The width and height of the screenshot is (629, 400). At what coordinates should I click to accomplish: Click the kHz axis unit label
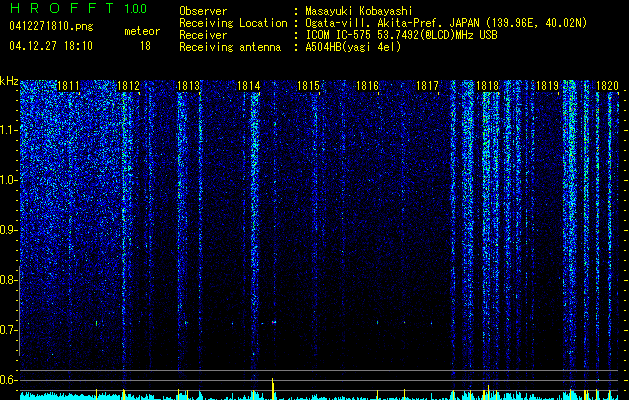(x=9, y=81)
